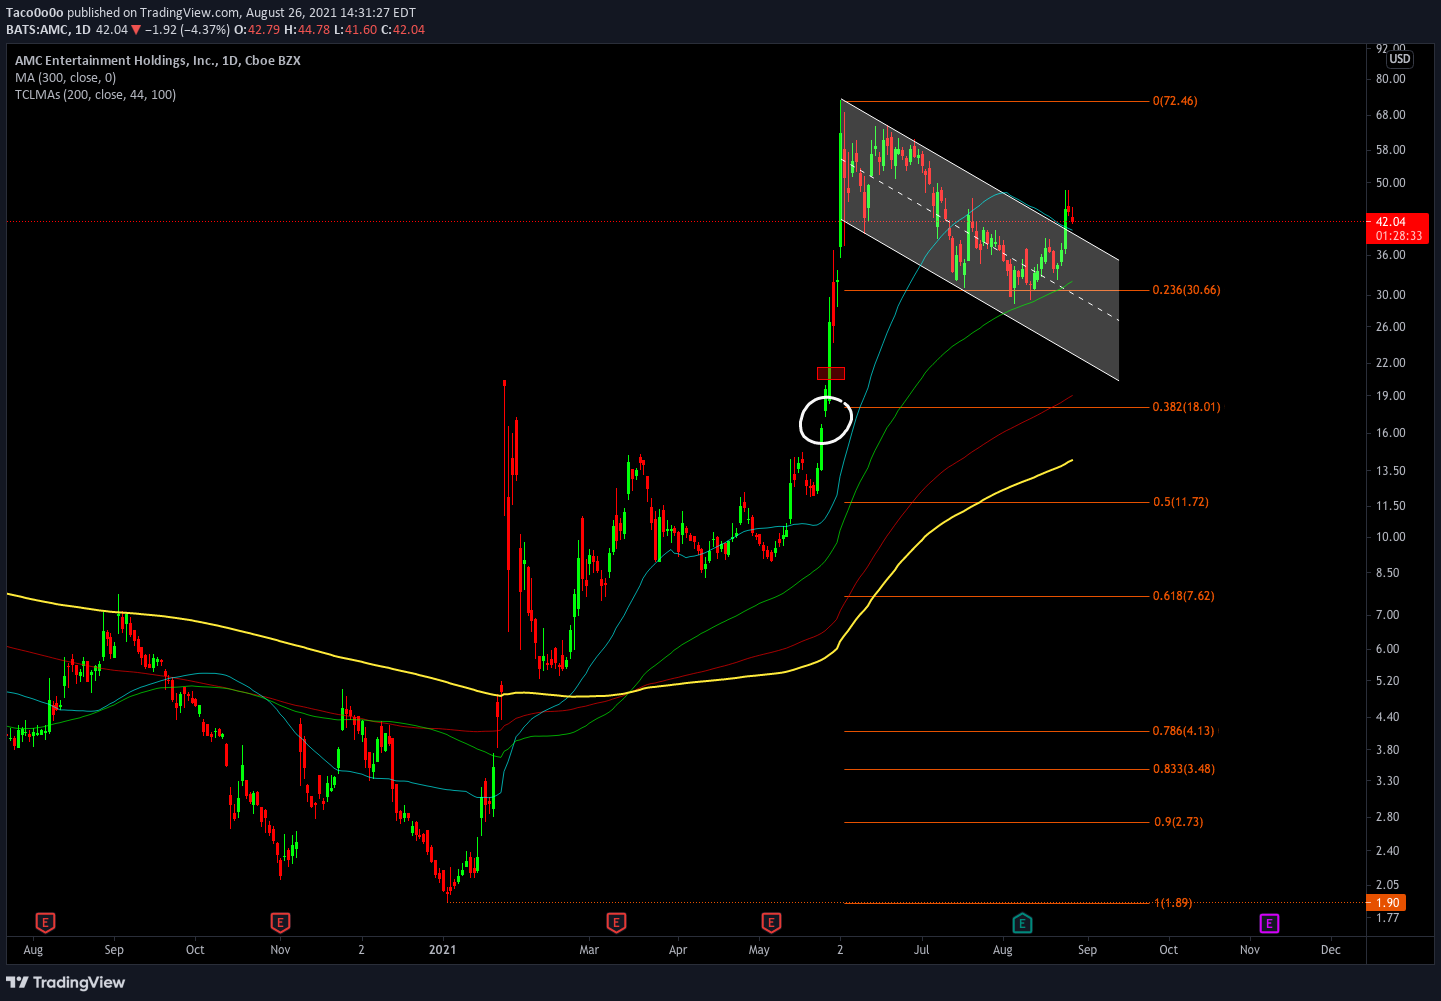Click the 0.618(7.62) Fibonacci level label

point(1183,596)
